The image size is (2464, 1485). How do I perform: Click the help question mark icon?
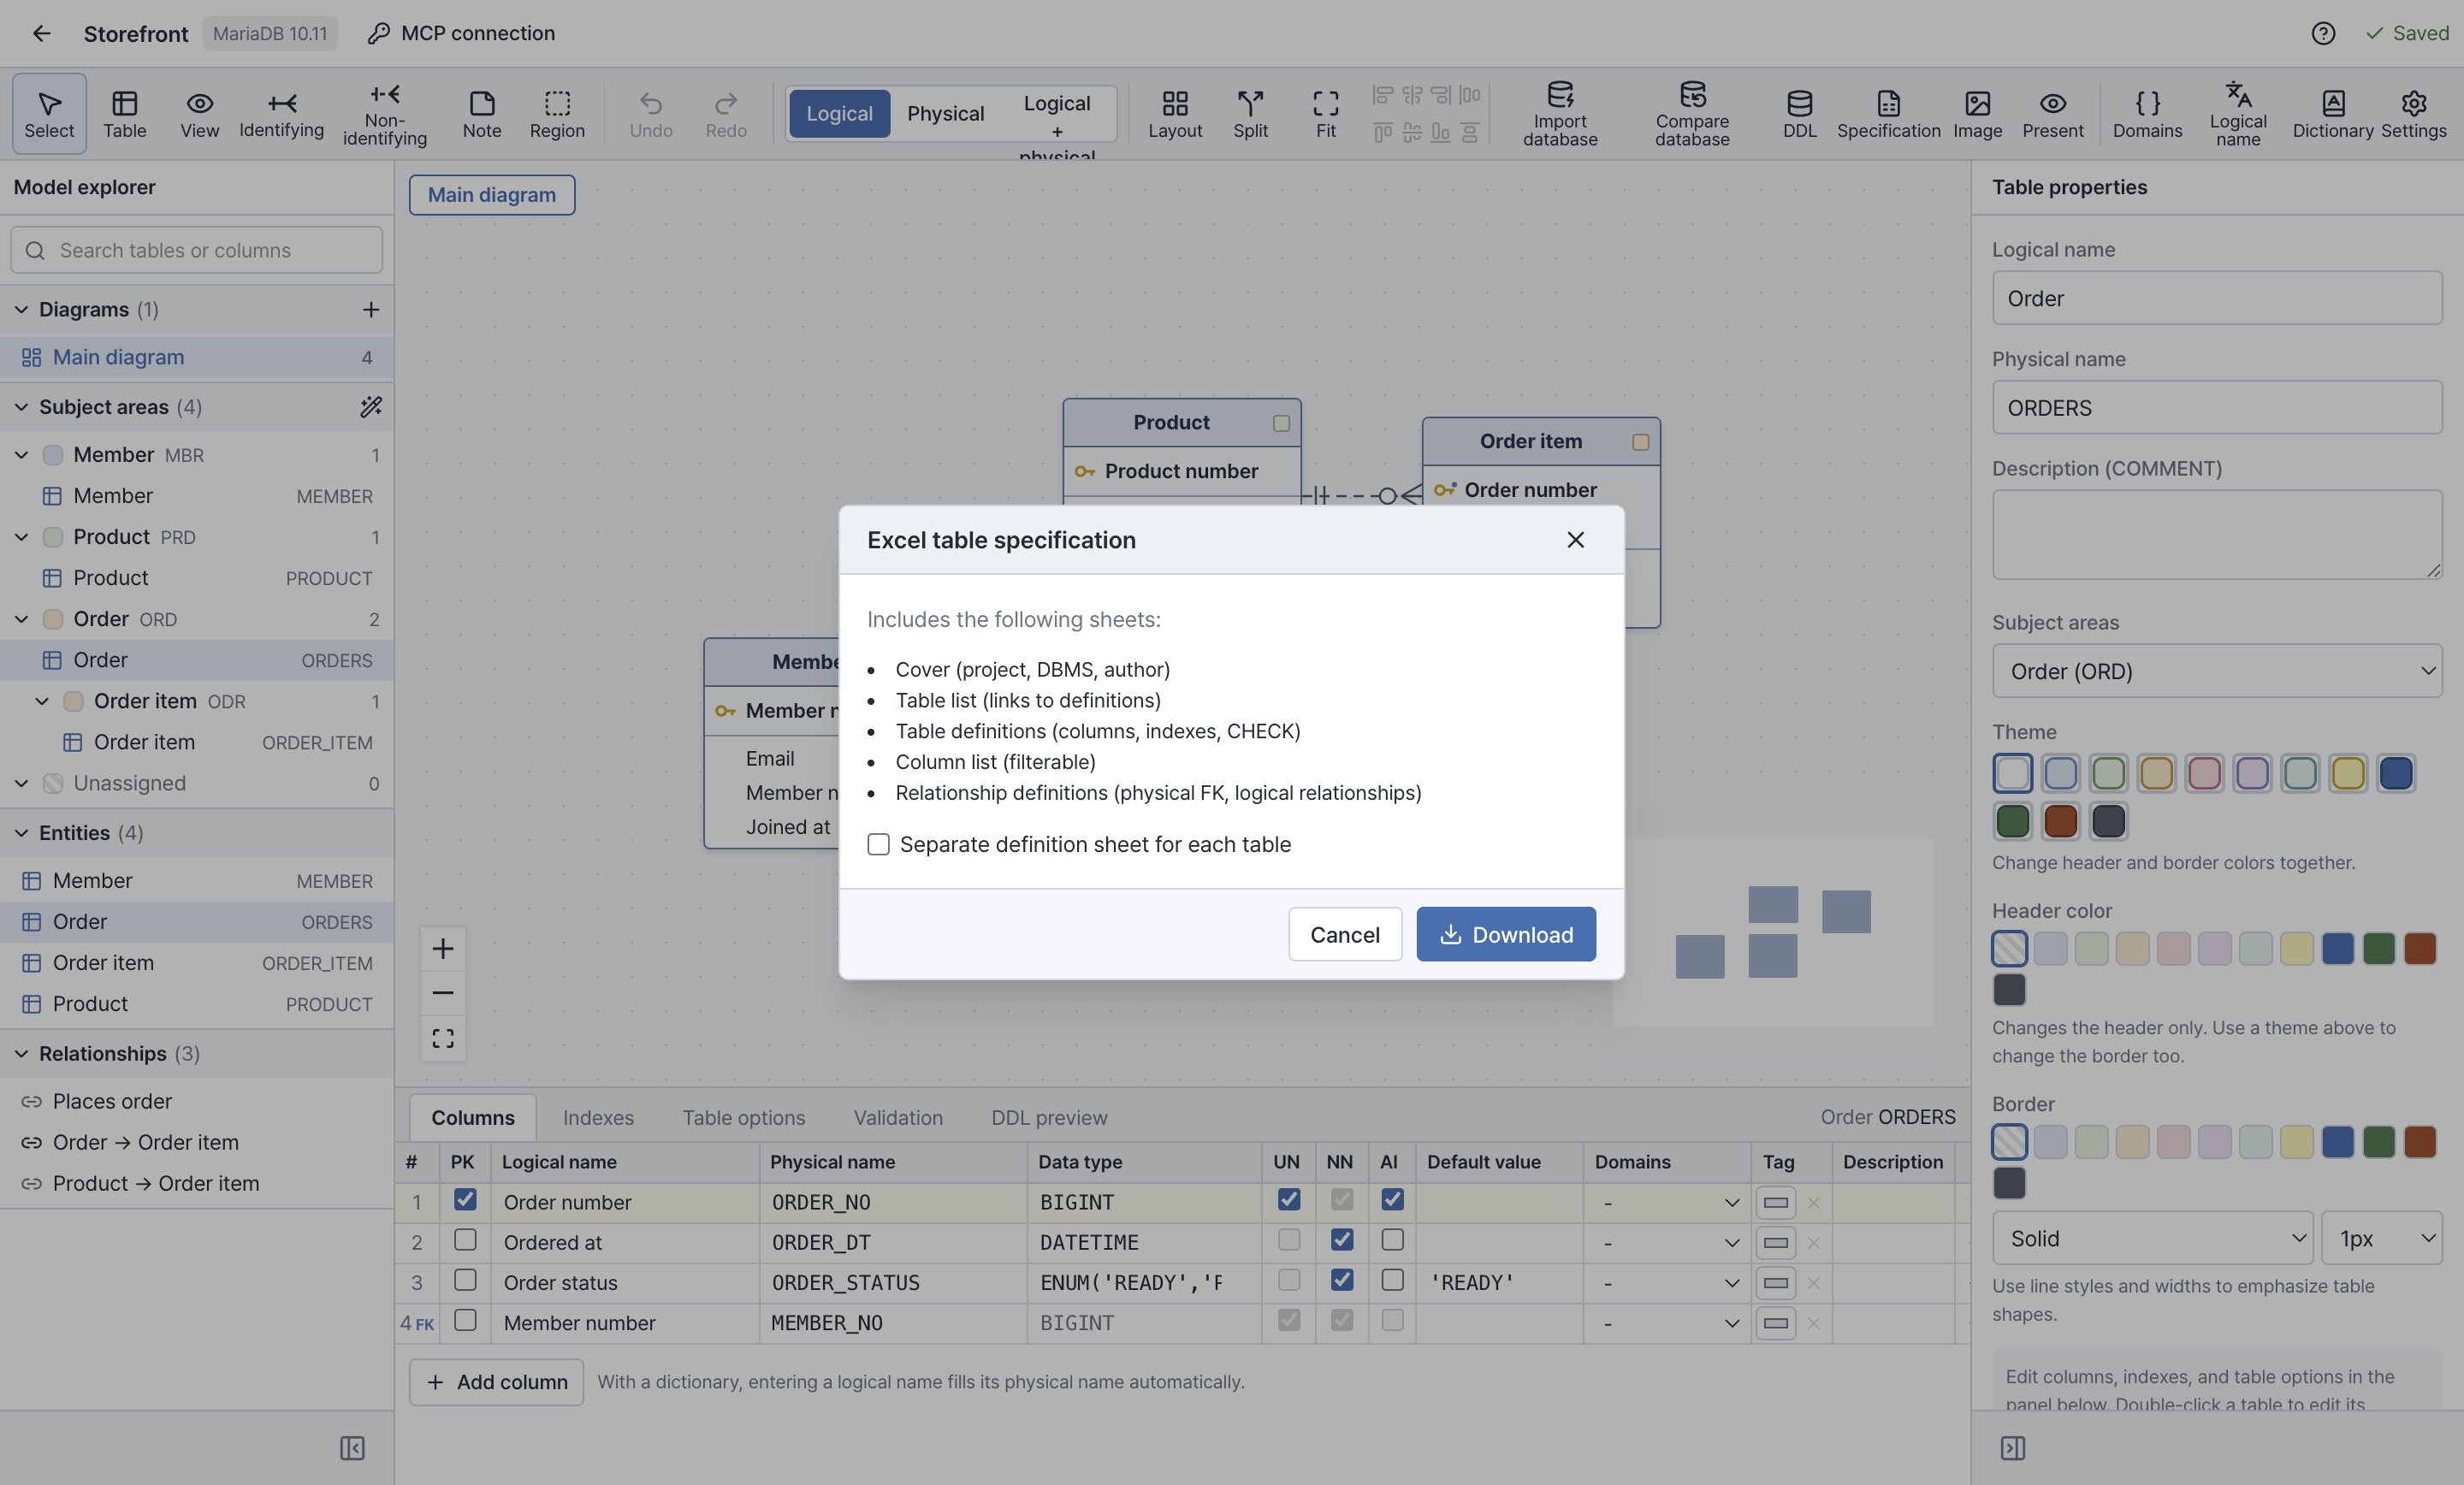[x=2323, y=33]
